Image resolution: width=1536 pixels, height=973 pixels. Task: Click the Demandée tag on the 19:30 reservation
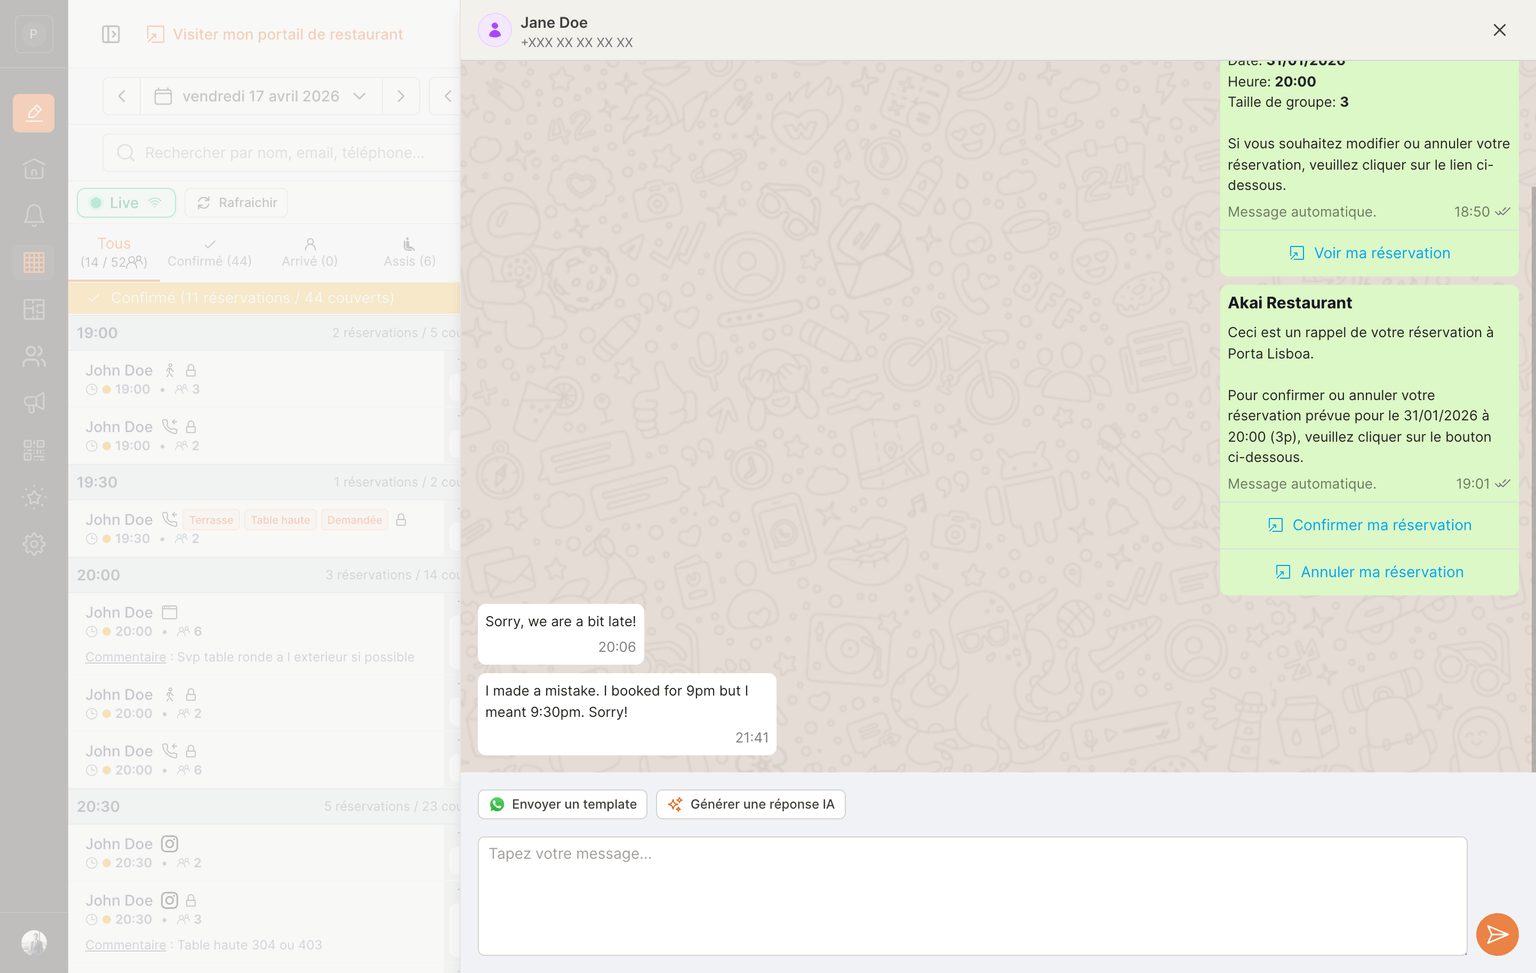pos(354,520)
